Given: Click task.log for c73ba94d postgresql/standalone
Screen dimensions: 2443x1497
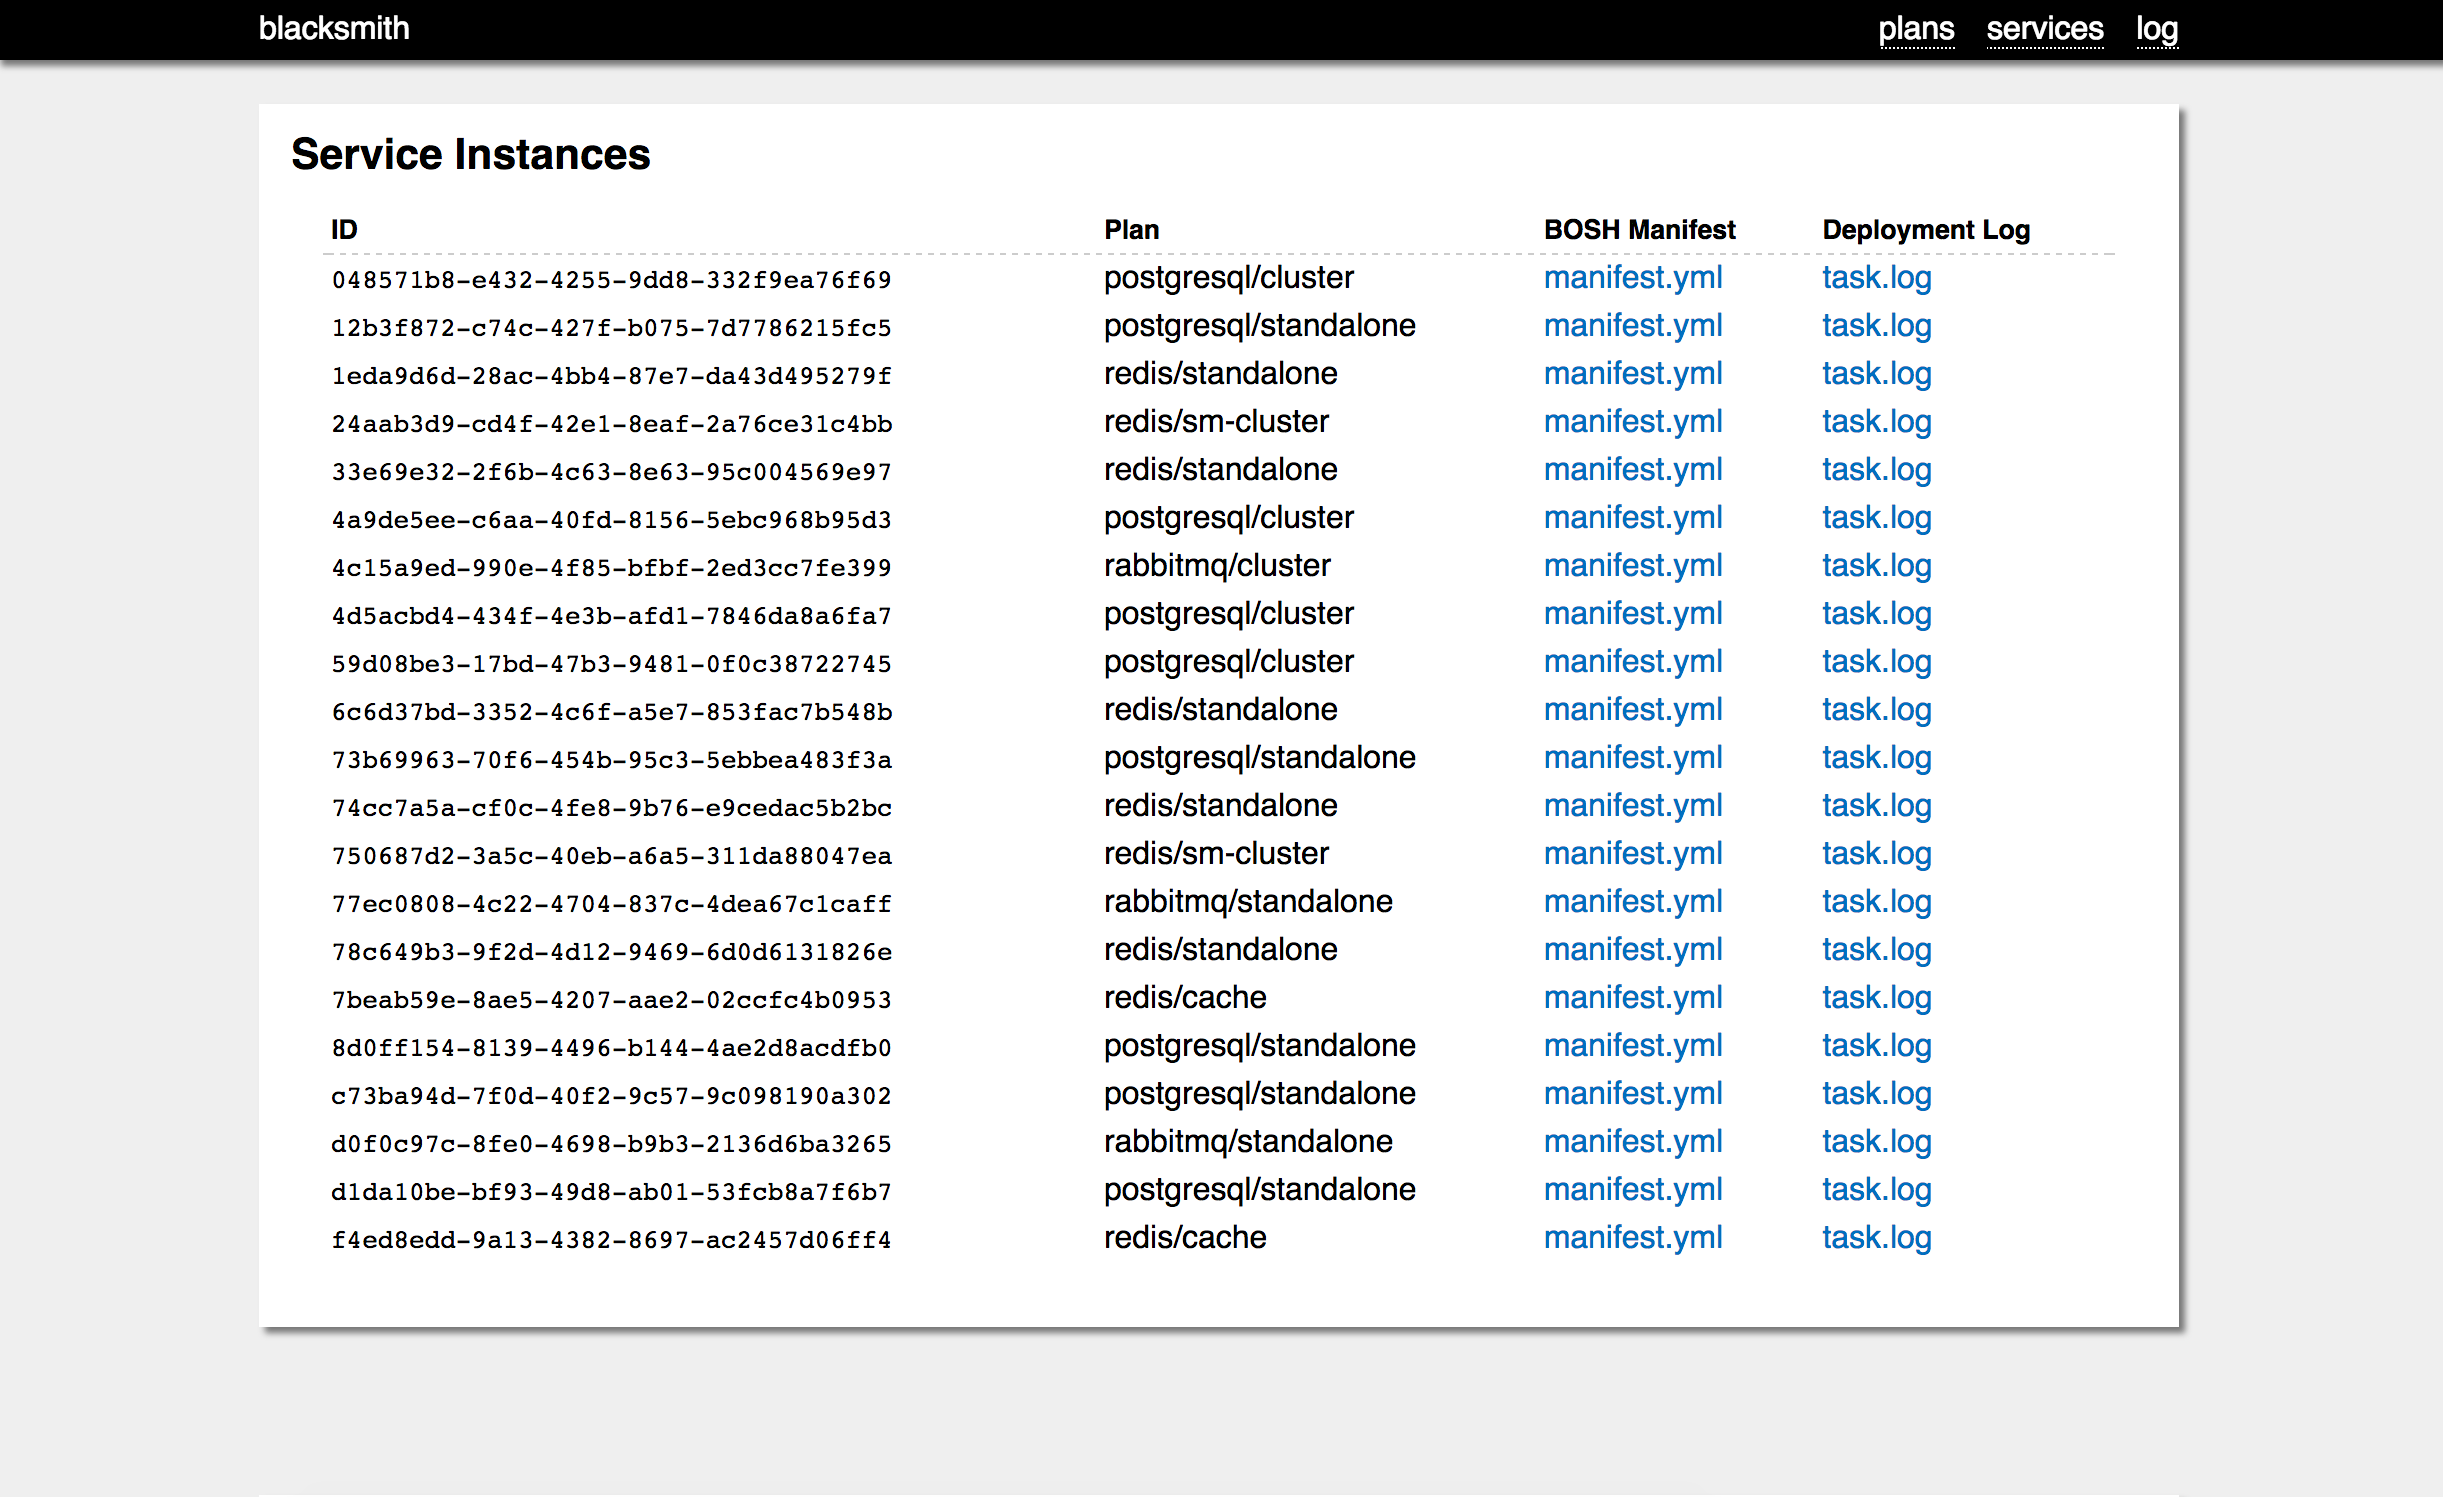Looking at the screenshot, I should tap(1876, 1092).
